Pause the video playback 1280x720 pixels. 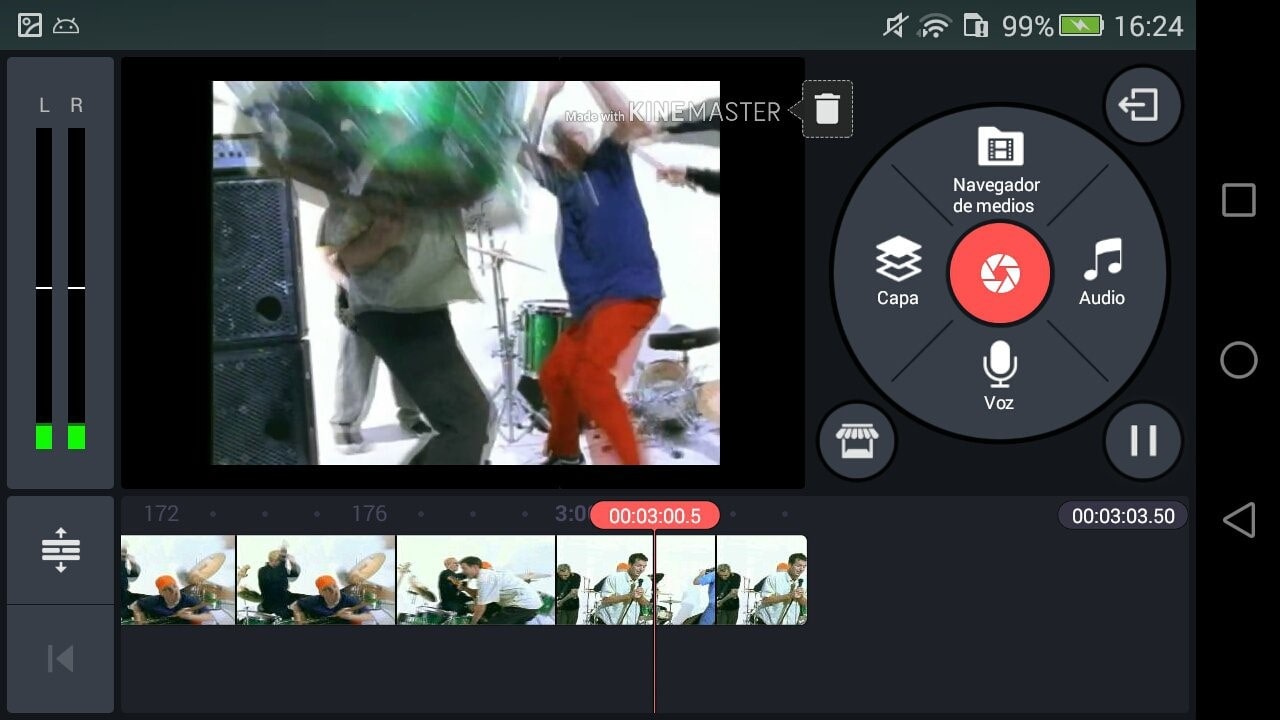coord(1143,441)
